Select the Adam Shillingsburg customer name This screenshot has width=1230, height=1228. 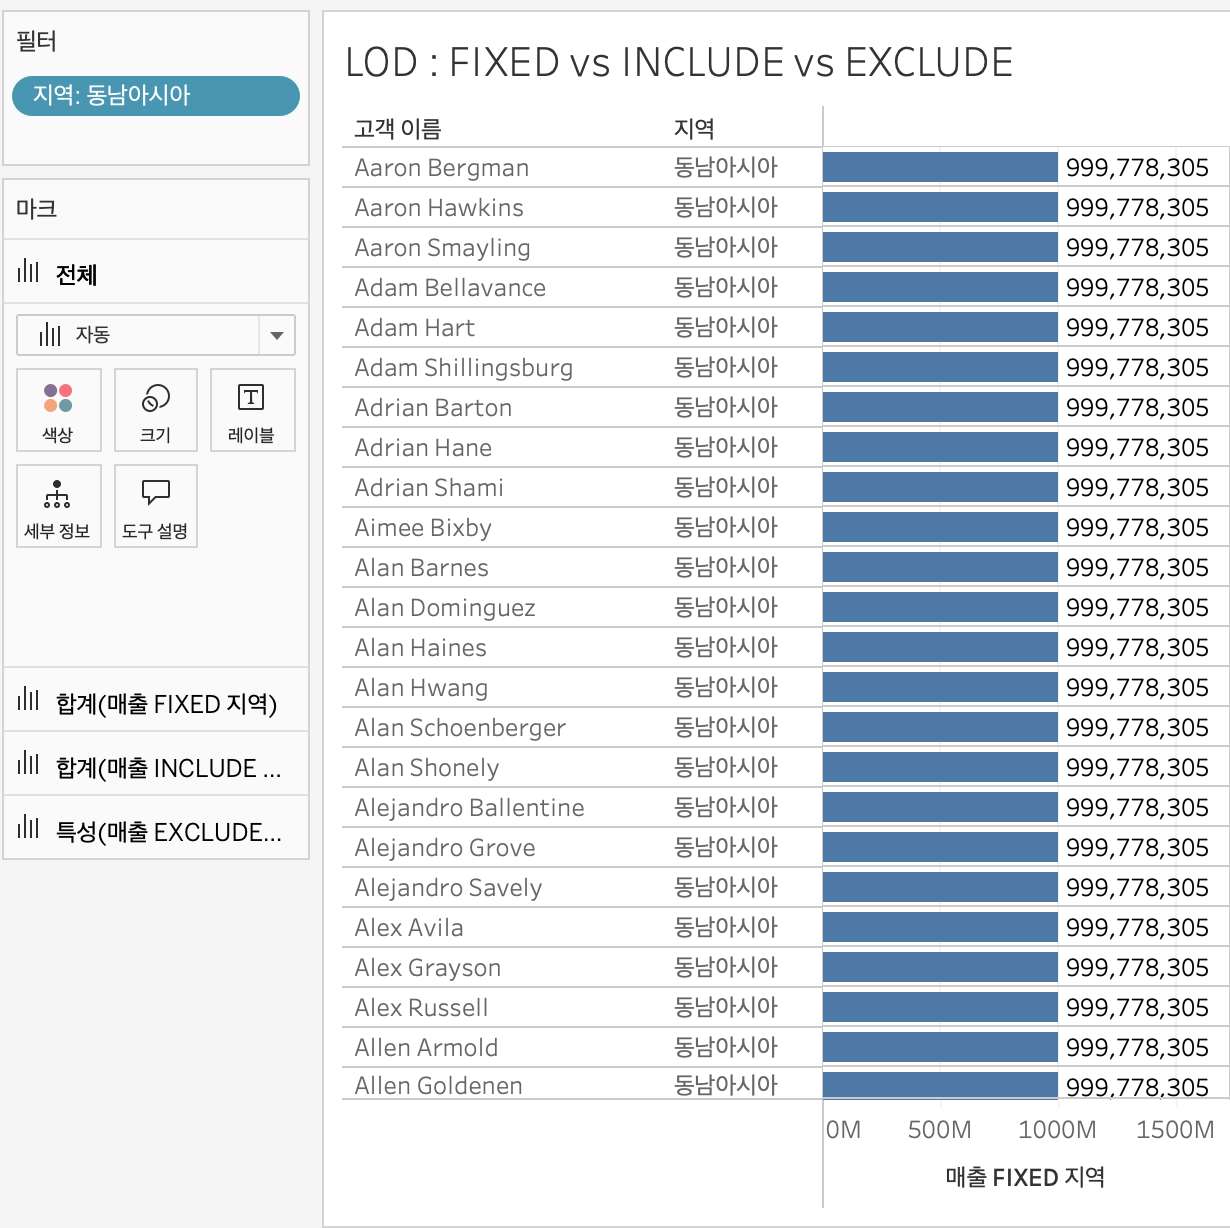[x=464, y=368]
